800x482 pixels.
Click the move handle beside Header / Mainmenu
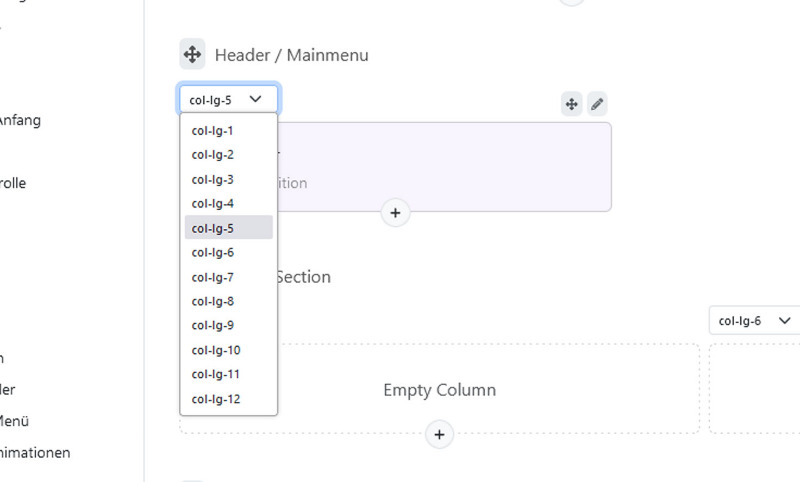(x=192, y=54)
